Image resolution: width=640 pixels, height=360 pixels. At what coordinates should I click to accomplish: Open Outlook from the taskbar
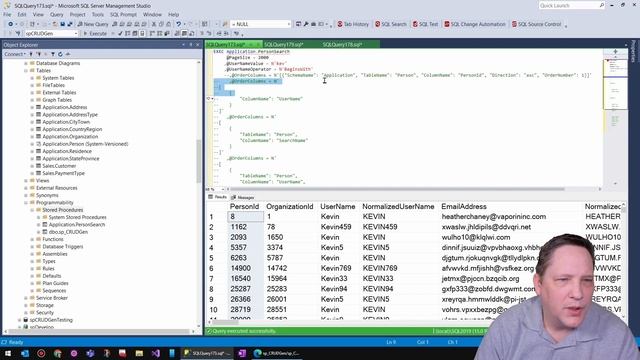point(24,353)
